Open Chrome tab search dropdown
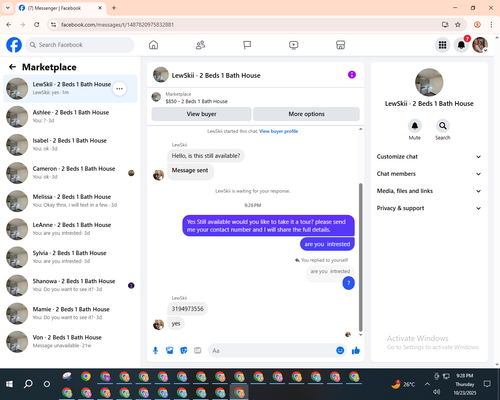Image resolution: width=500 pixels, height=400 pixels. pyautogui.click(x=8, y=8)
